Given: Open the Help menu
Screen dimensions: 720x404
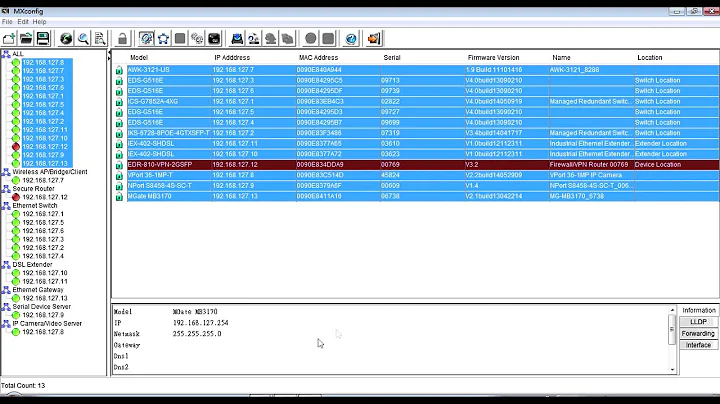Looking at the screenshot, I should (x=39, y=22).
